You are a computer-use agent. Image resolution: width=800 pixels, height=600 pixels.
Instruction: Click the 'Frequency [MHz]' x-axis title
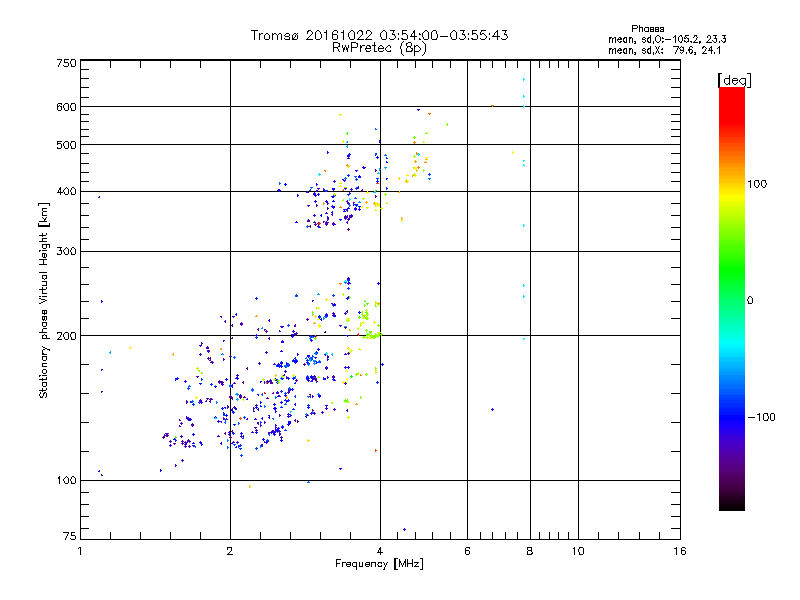[379, 564]
